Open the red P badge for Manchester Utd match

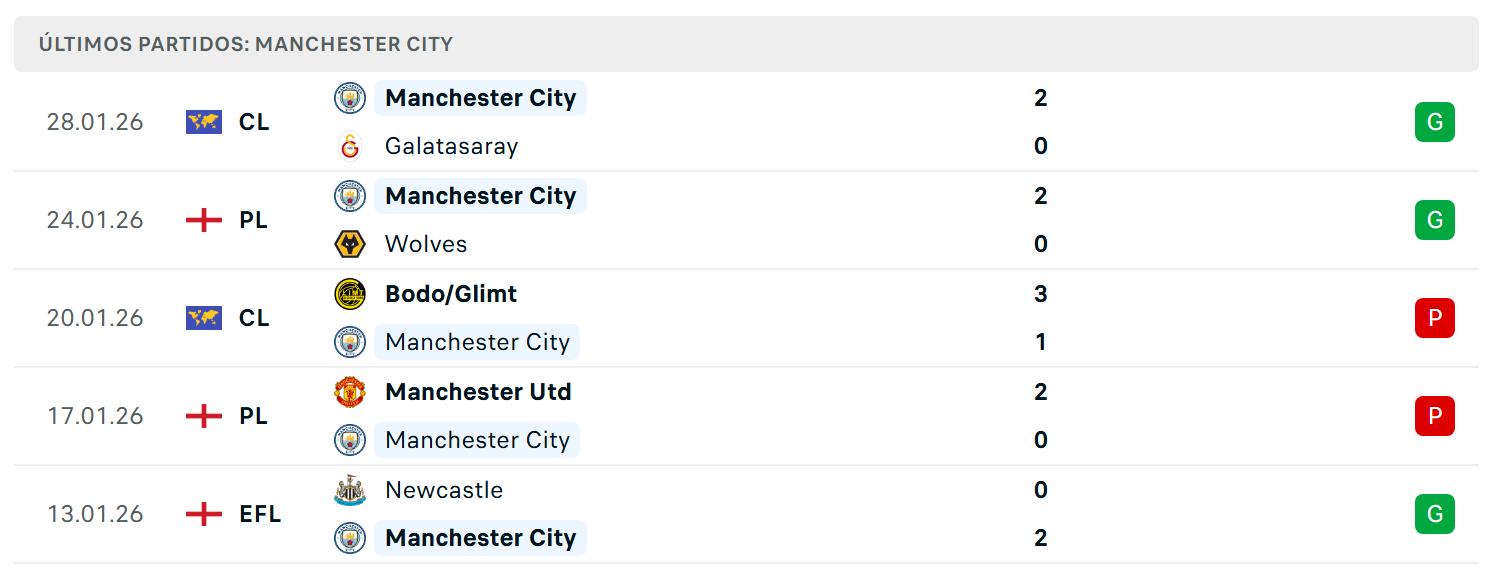tap(1435, 416)
